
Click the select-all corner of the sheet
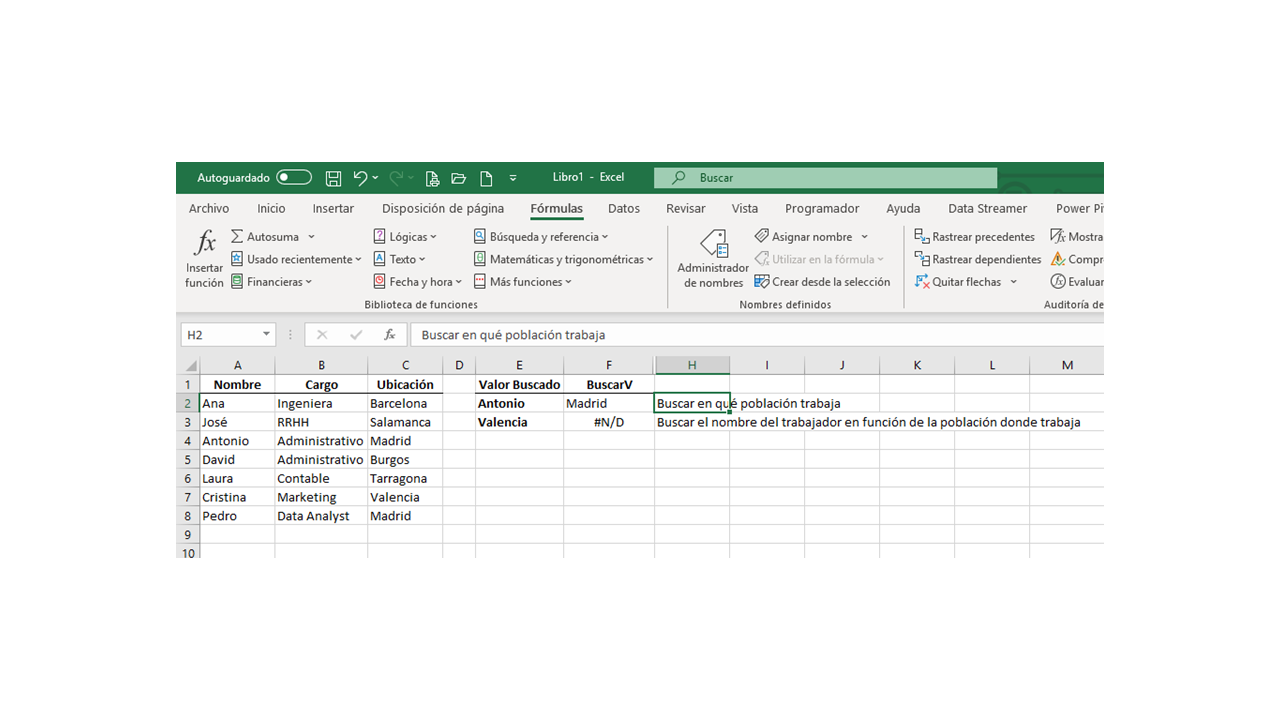tap(188, 365)
